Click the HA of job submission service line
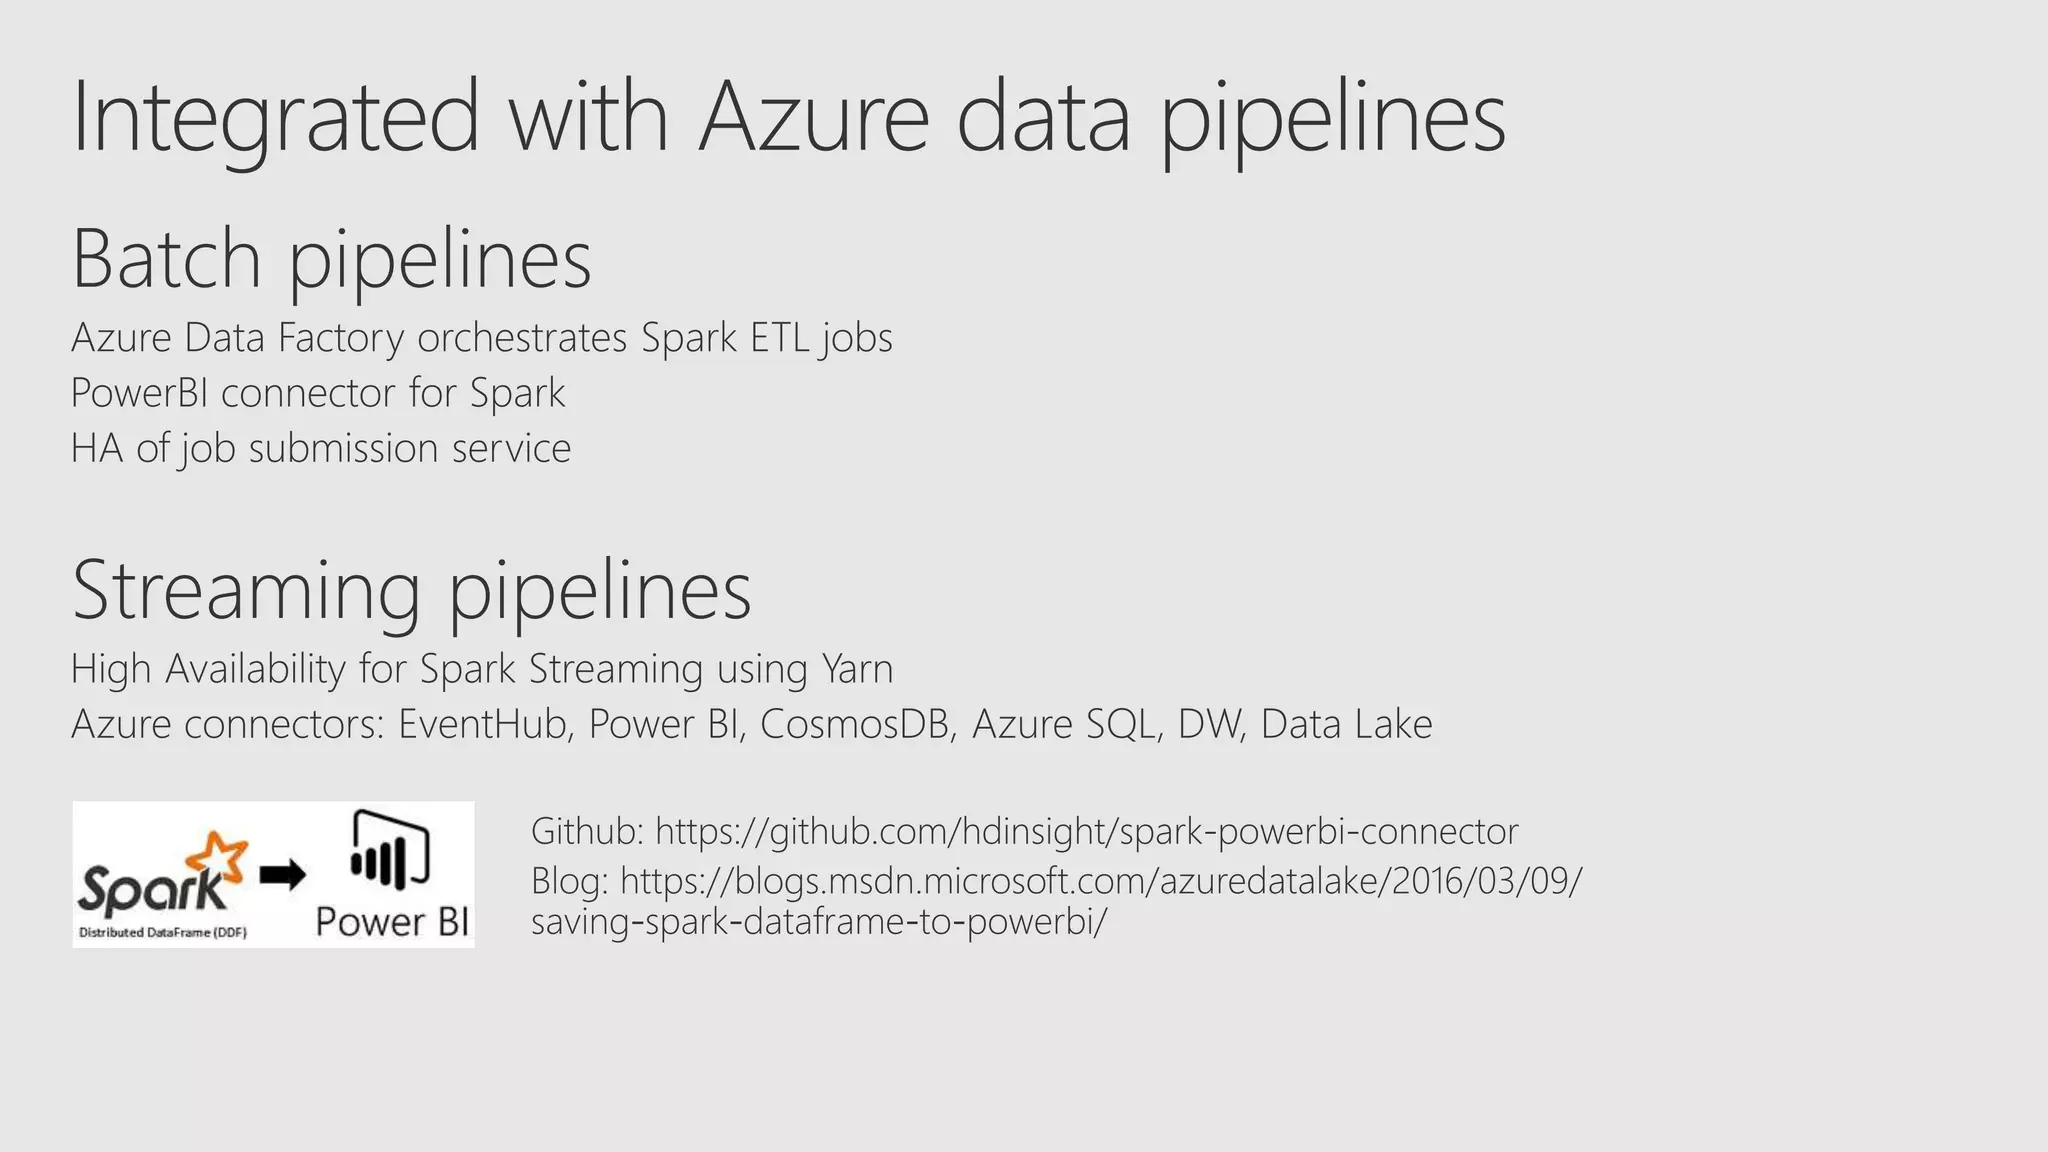 click(321, 448)
